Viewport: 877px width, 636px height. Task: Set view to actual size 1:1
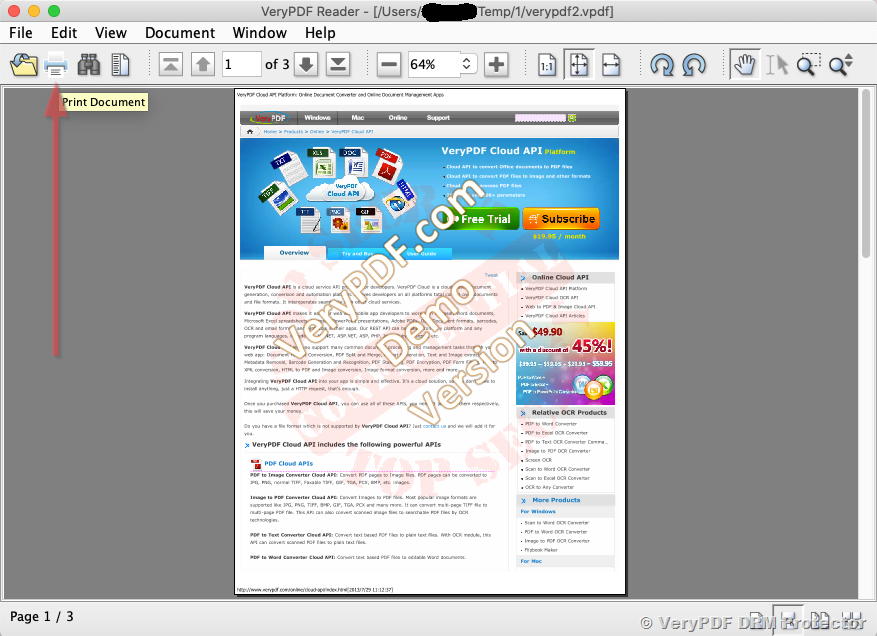click(547, 65)
